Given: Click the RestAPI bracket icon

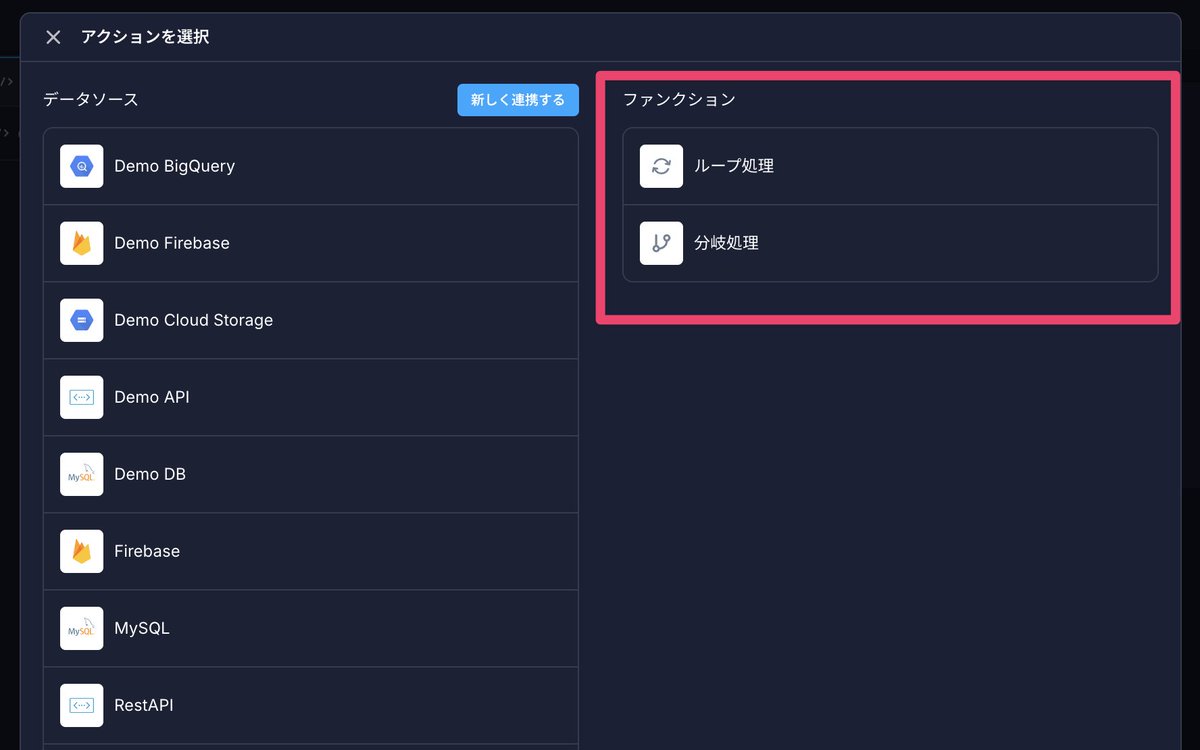Looking at the screenshot, I should [x=81, y=705].
